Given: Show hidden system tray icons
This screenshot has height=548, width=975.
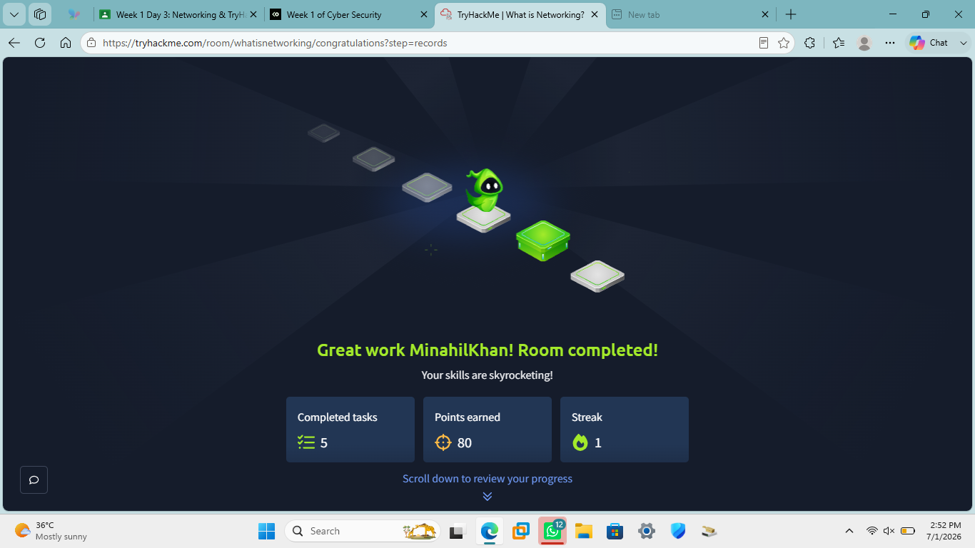Looking at the screenshot, I should point(849,531).
